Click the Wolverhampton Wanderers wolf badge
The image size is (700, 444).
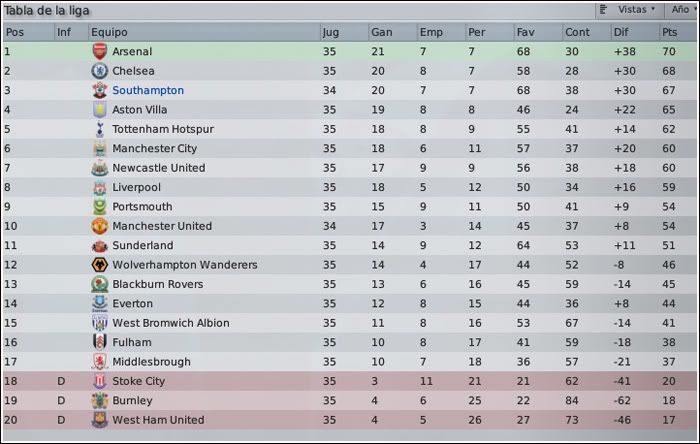pyautogui.click(x=100, y=265)
